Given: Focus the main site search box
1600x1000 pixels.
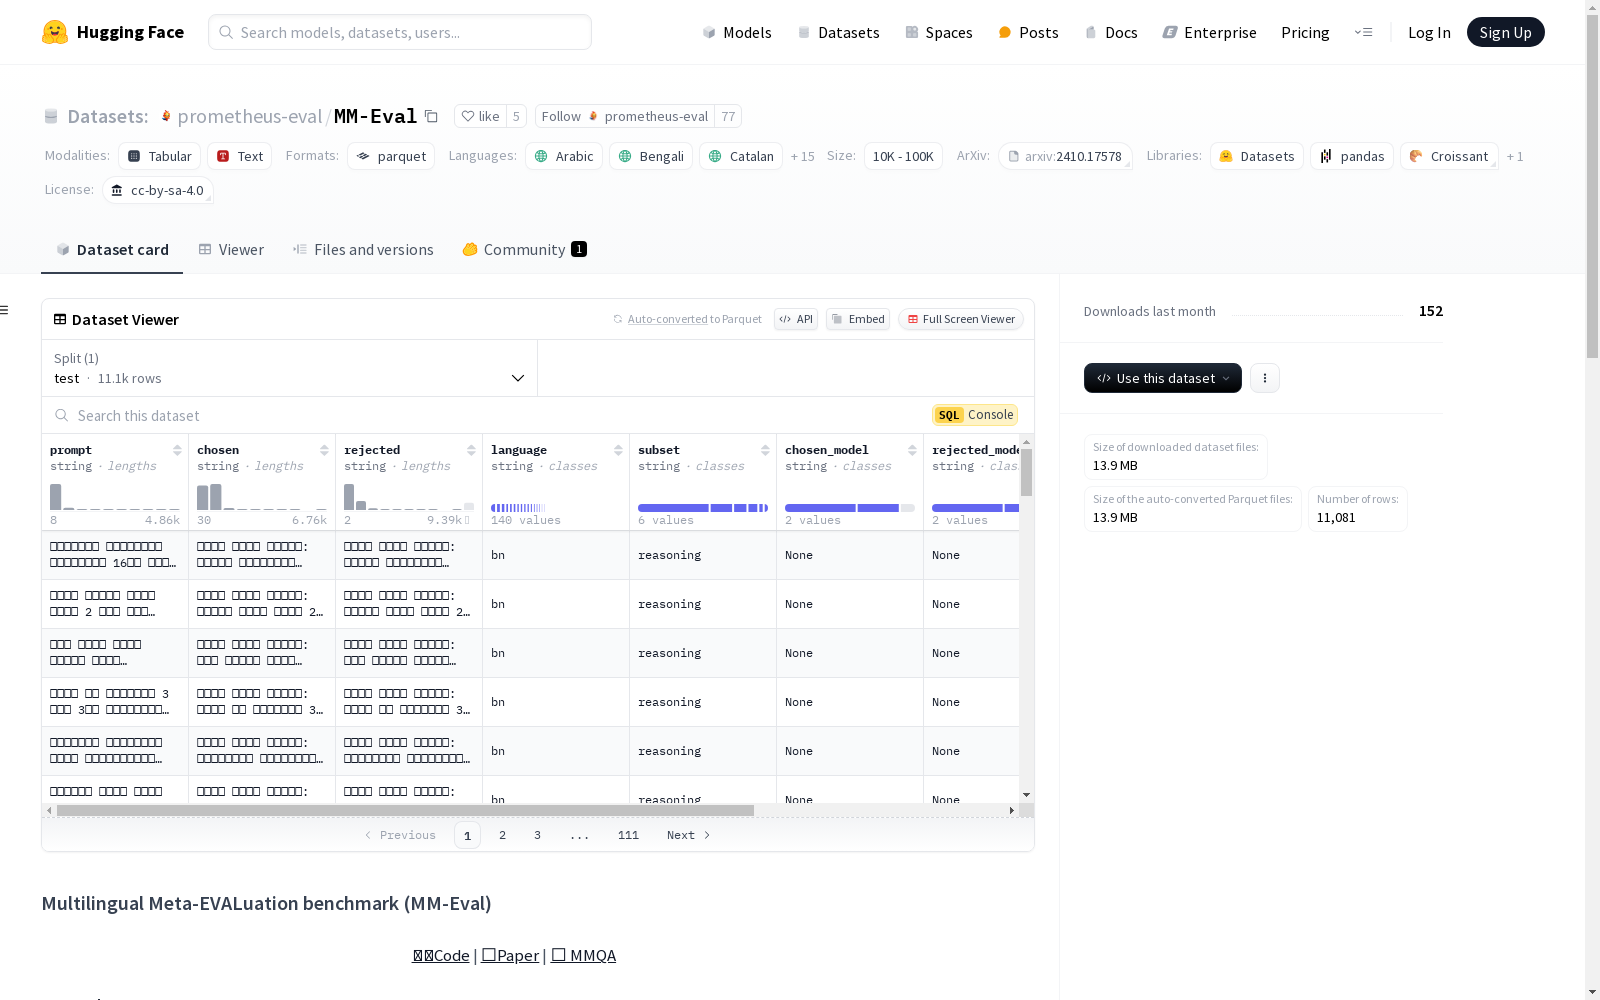Looking at the screenshot, I should click(400, 32).
